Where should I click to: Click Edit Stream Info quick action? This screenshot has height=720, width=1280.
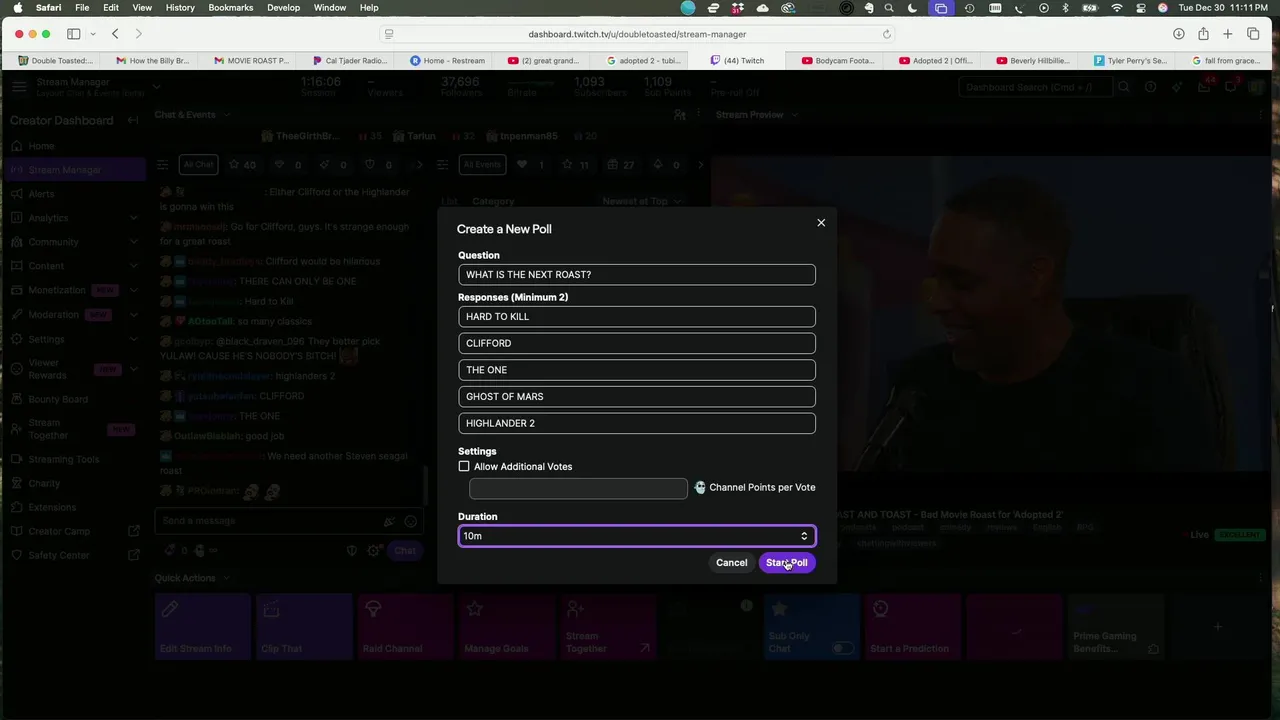tap(203, 627)
